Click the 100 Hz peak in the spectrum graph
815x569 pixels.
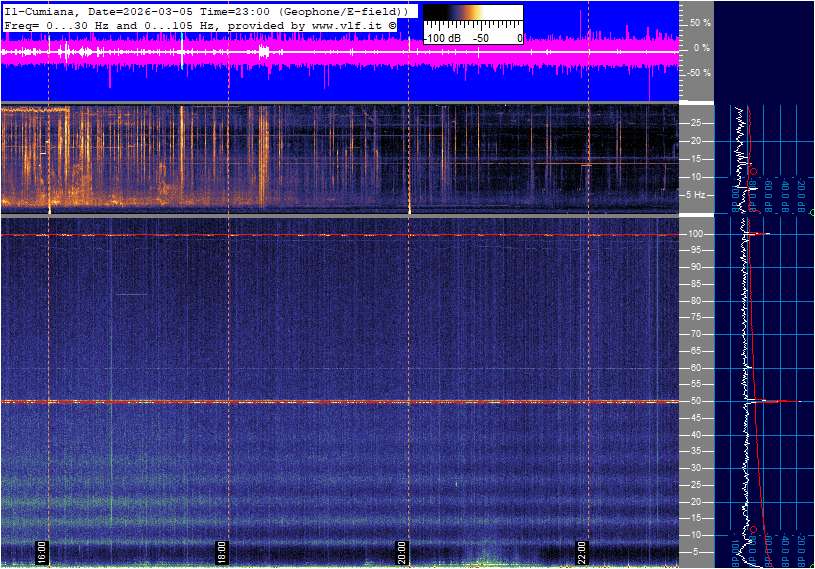point(760,234)
